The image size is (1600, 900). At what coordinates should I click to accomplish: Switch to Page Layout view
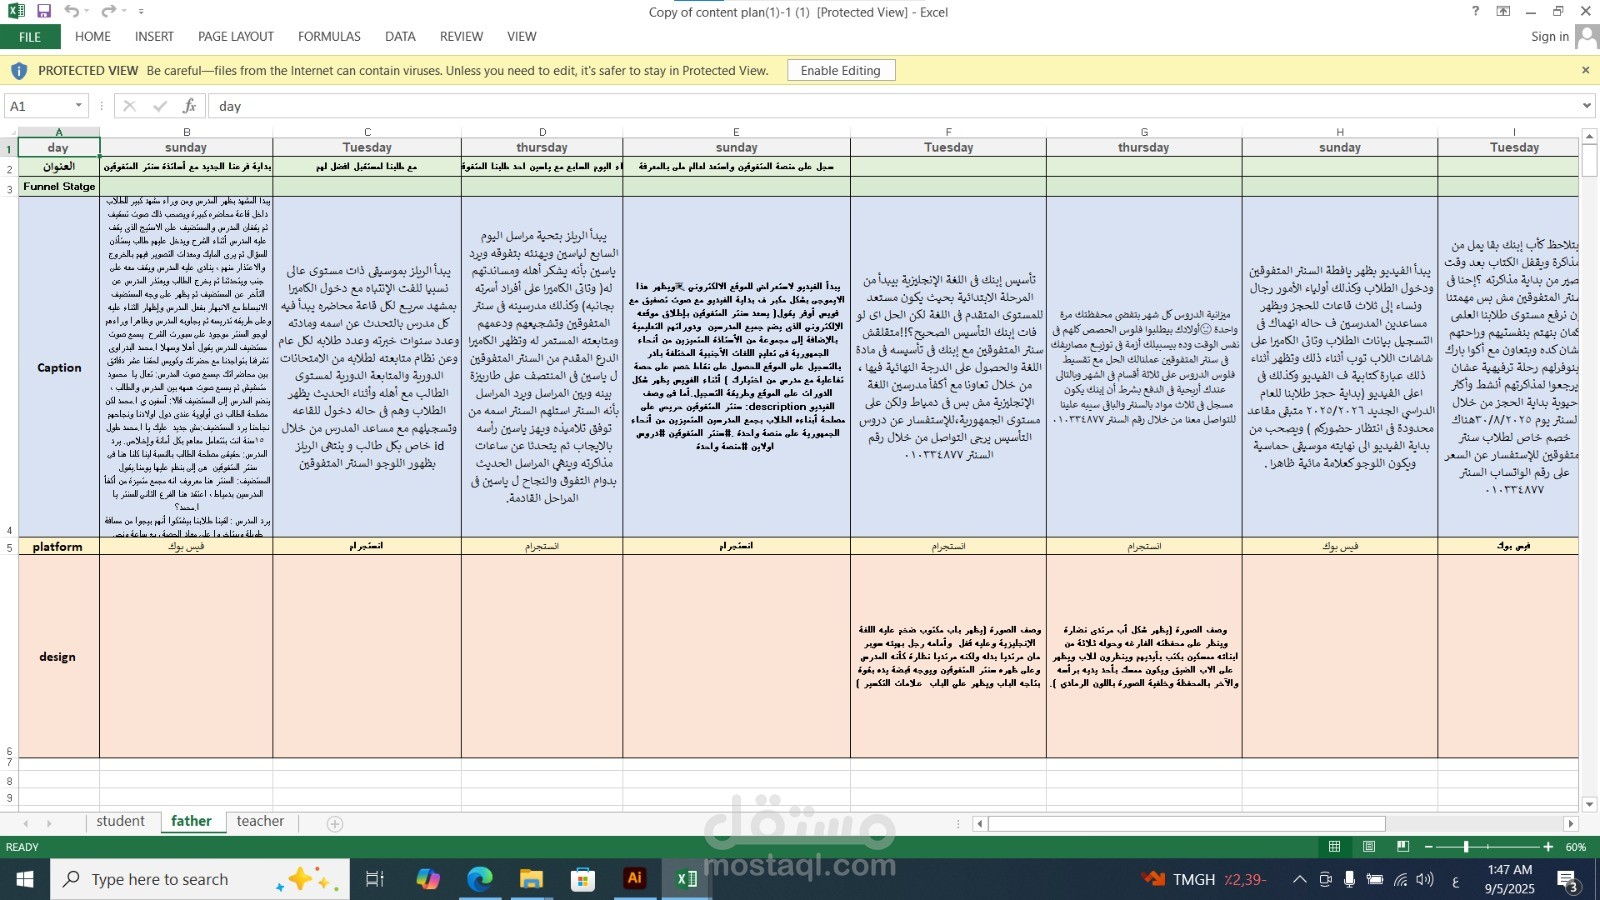[1369, 847]
